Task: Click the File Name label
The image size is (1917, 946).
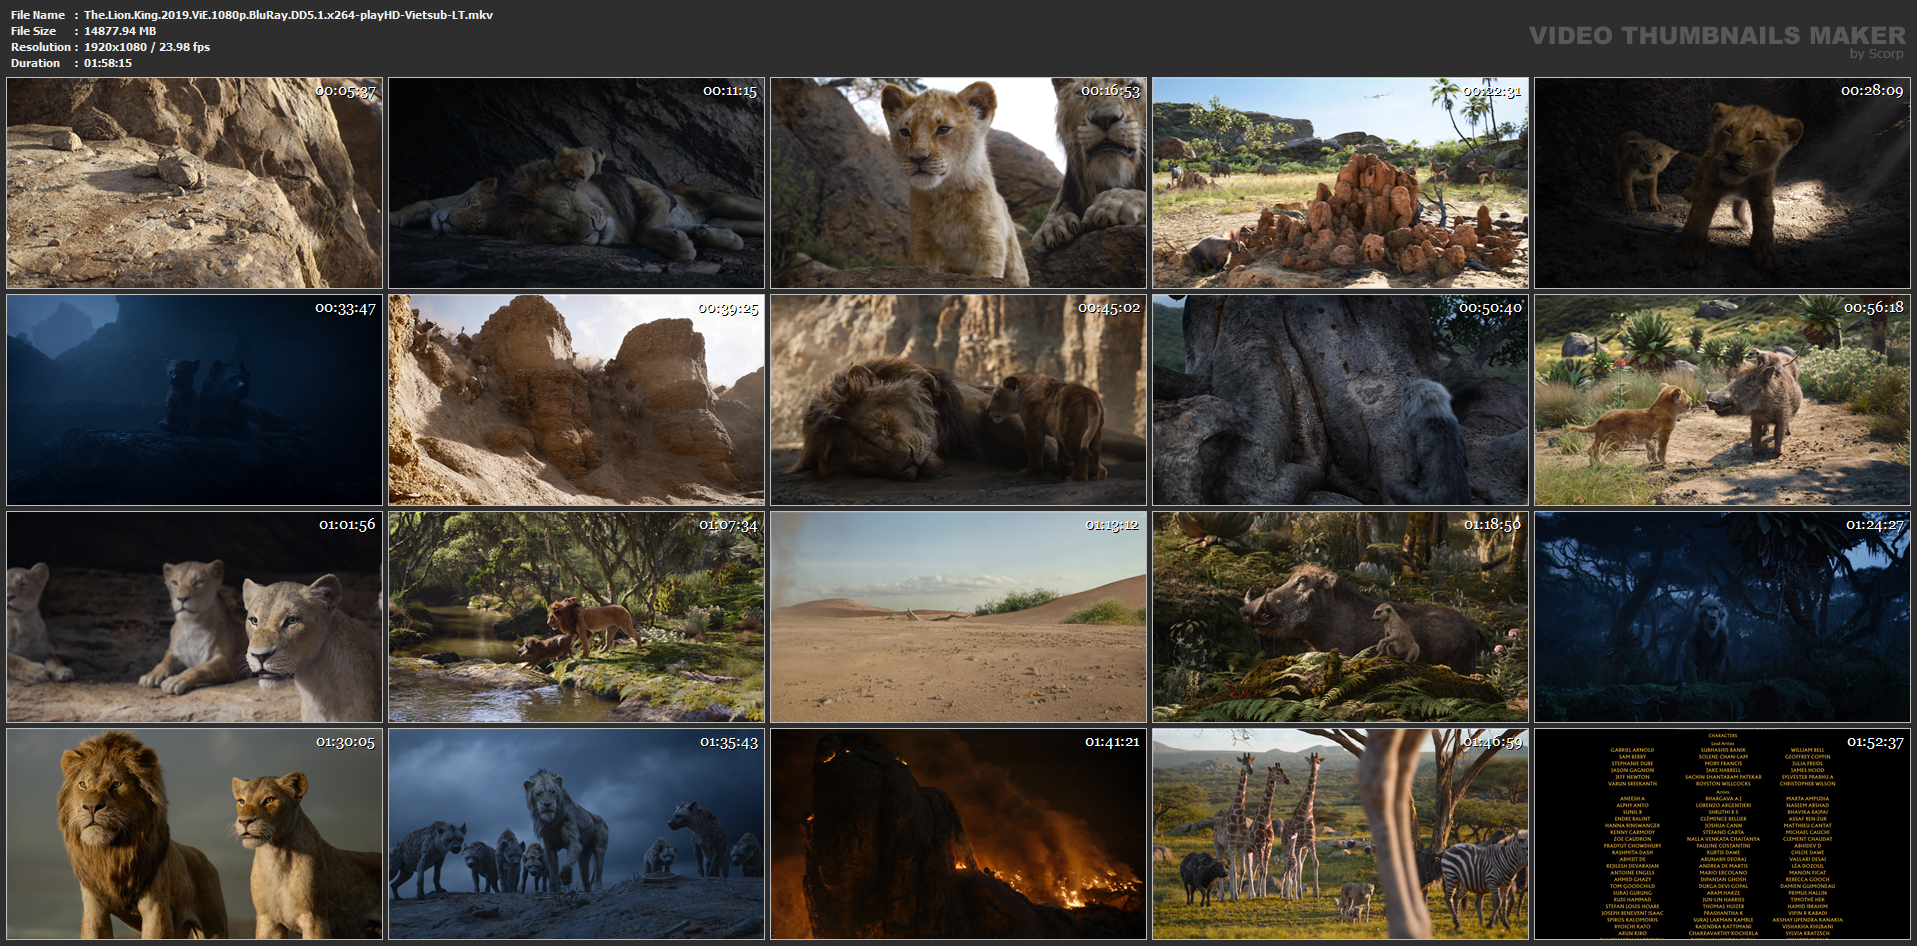Action: click(x=38, y=15)
